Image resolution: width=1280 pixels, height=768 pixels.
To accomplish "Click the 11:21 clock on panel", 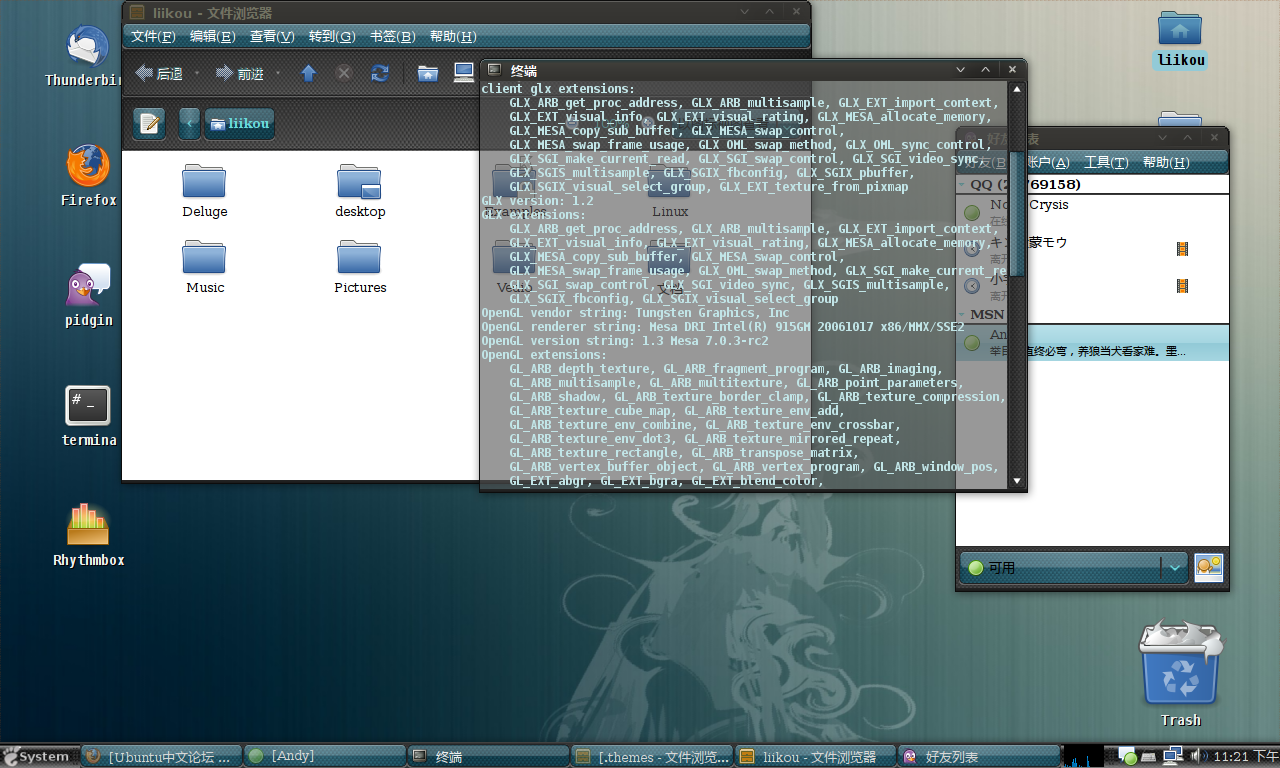I will pos(1243,757).
